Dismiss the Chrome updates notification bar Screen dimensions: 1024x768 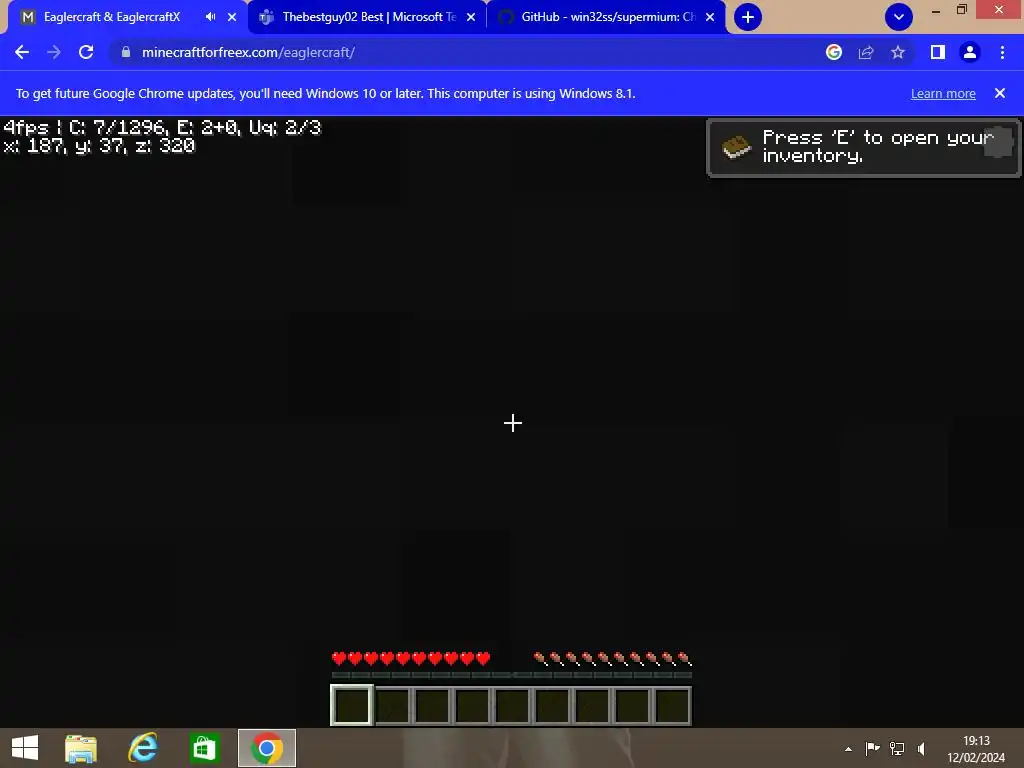click(1000, 93)
